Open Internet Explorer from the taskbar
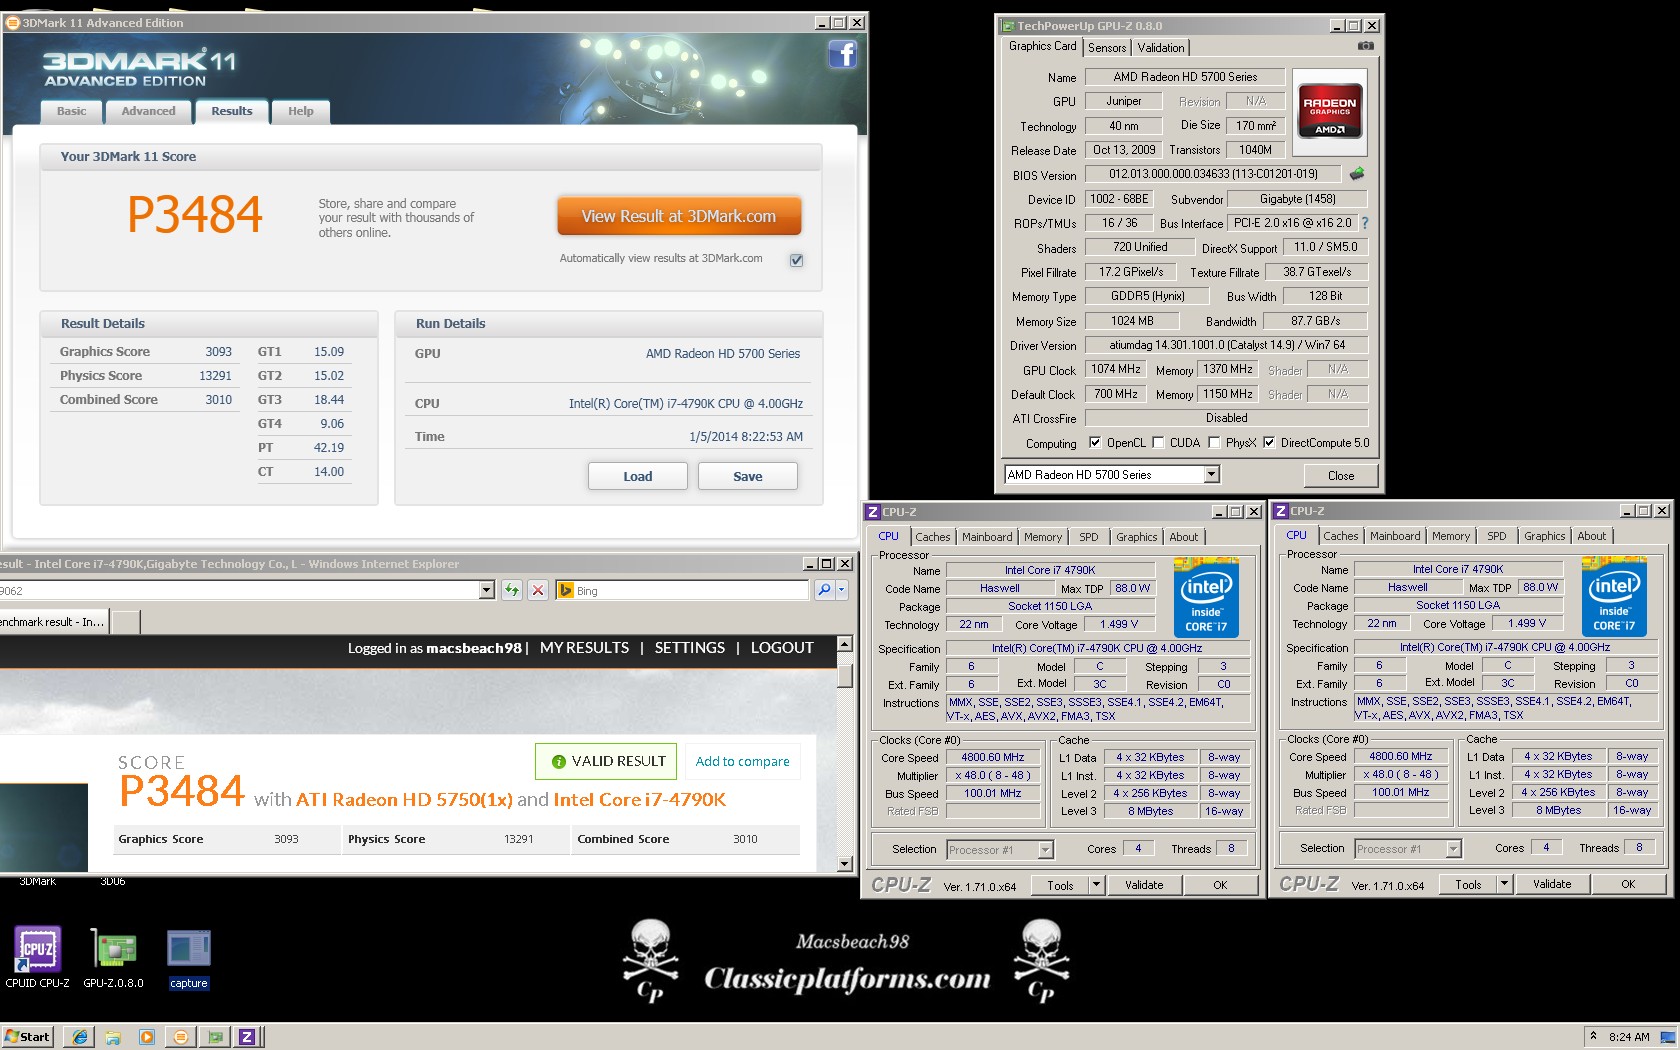Viewport: 1680px width, 1050px height. pos(80,1037)
